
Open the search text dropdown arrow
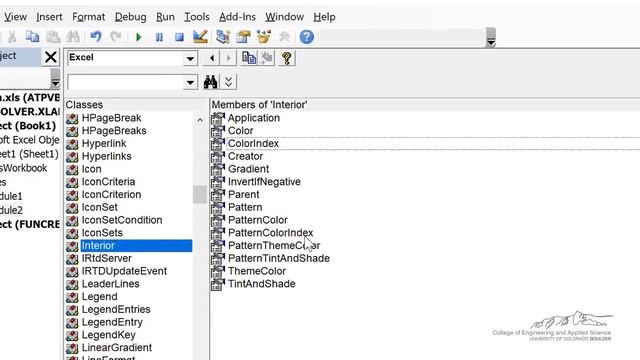pos(190,82)
